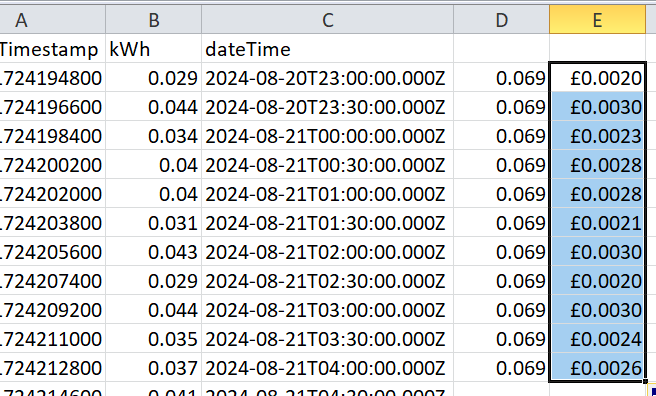Image resolution: width=656 pixels, height=396 pixels.
Task: Select cell 2024-08-21T00:30:00.000Z
Action: coord(328,165)
